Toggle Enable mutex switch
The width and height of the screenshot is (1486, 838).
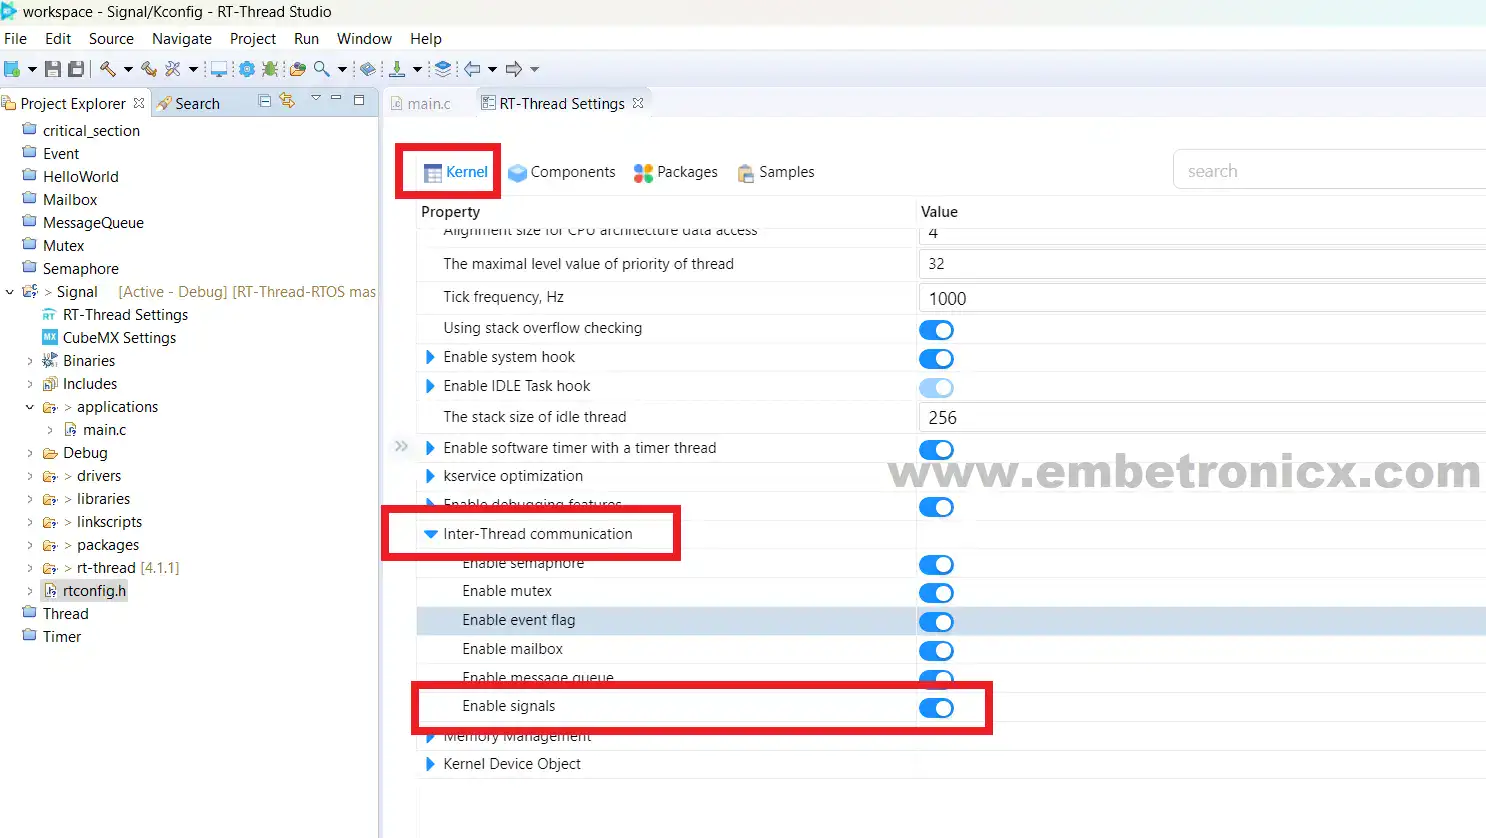click(937, 593)
